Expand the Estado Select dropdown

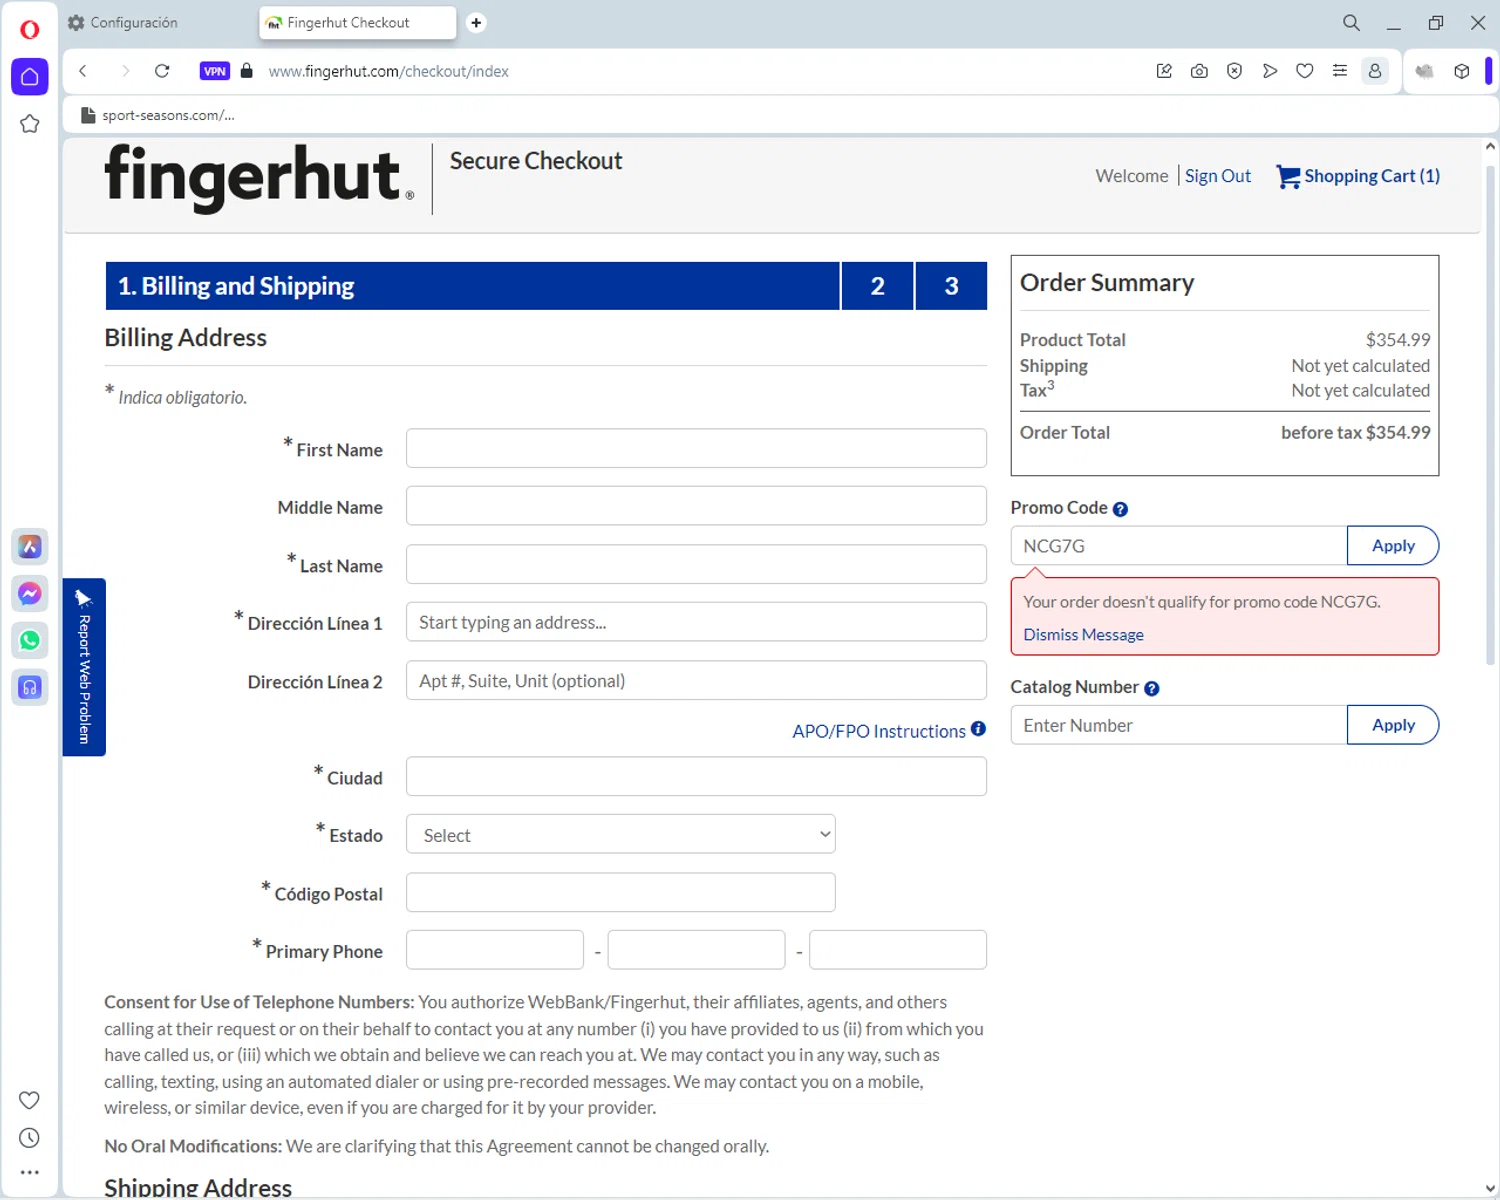[621, 834]
